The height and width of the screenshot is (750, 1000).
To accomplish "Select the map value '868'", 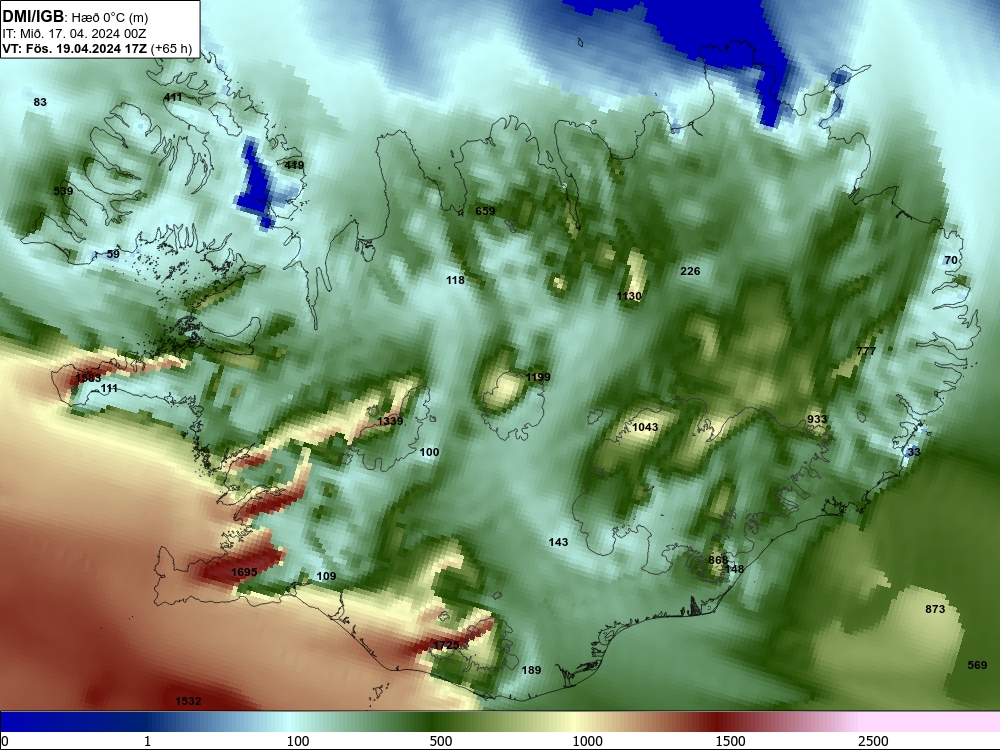I will coord(718,560).
